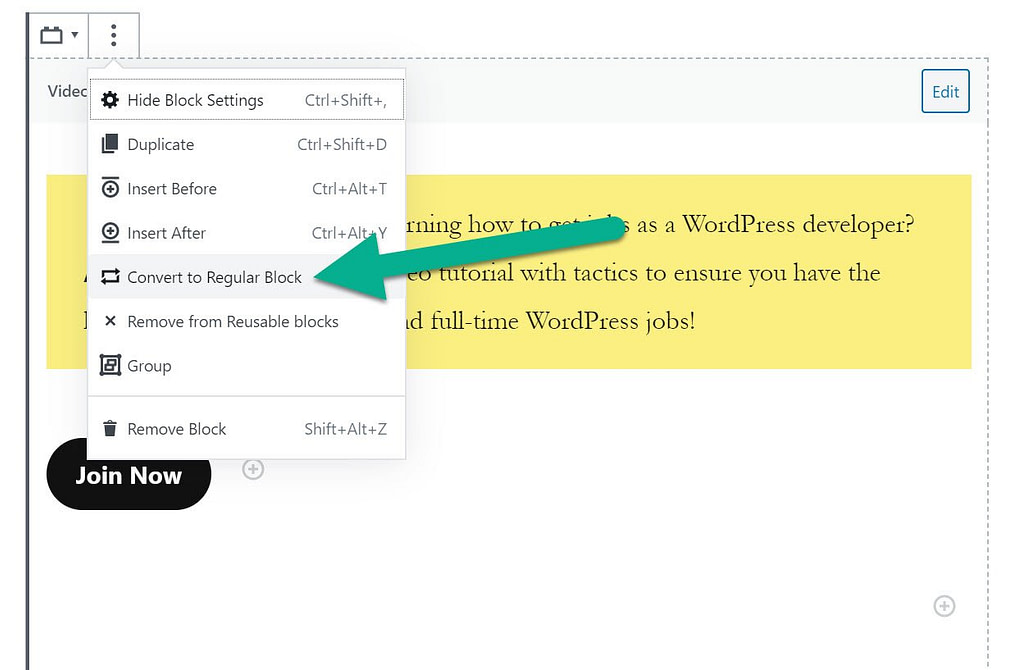Click the add block plus icon at bottom right

point(944,606)
